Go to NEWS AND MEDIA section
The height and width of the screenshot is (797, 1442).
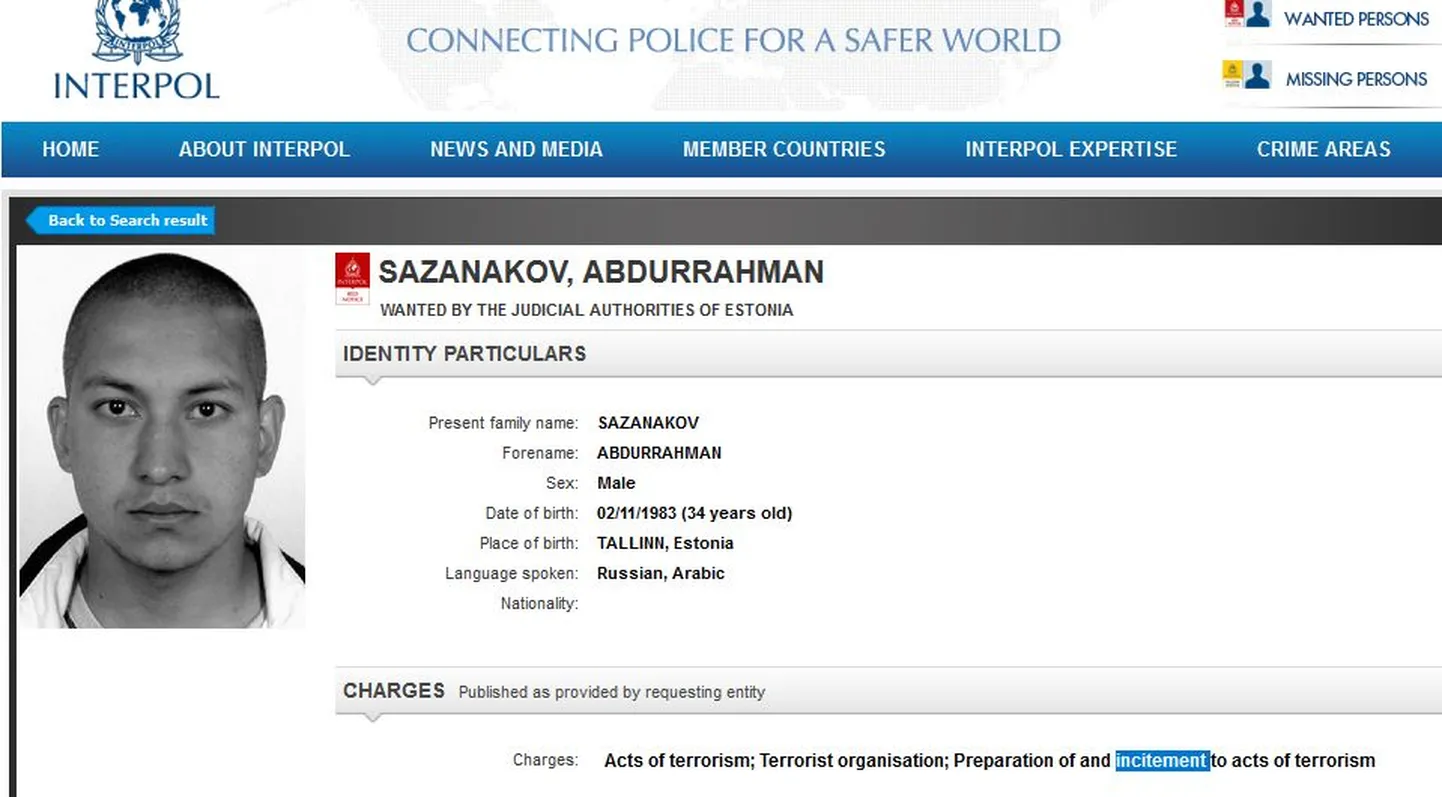click(516, 149)
